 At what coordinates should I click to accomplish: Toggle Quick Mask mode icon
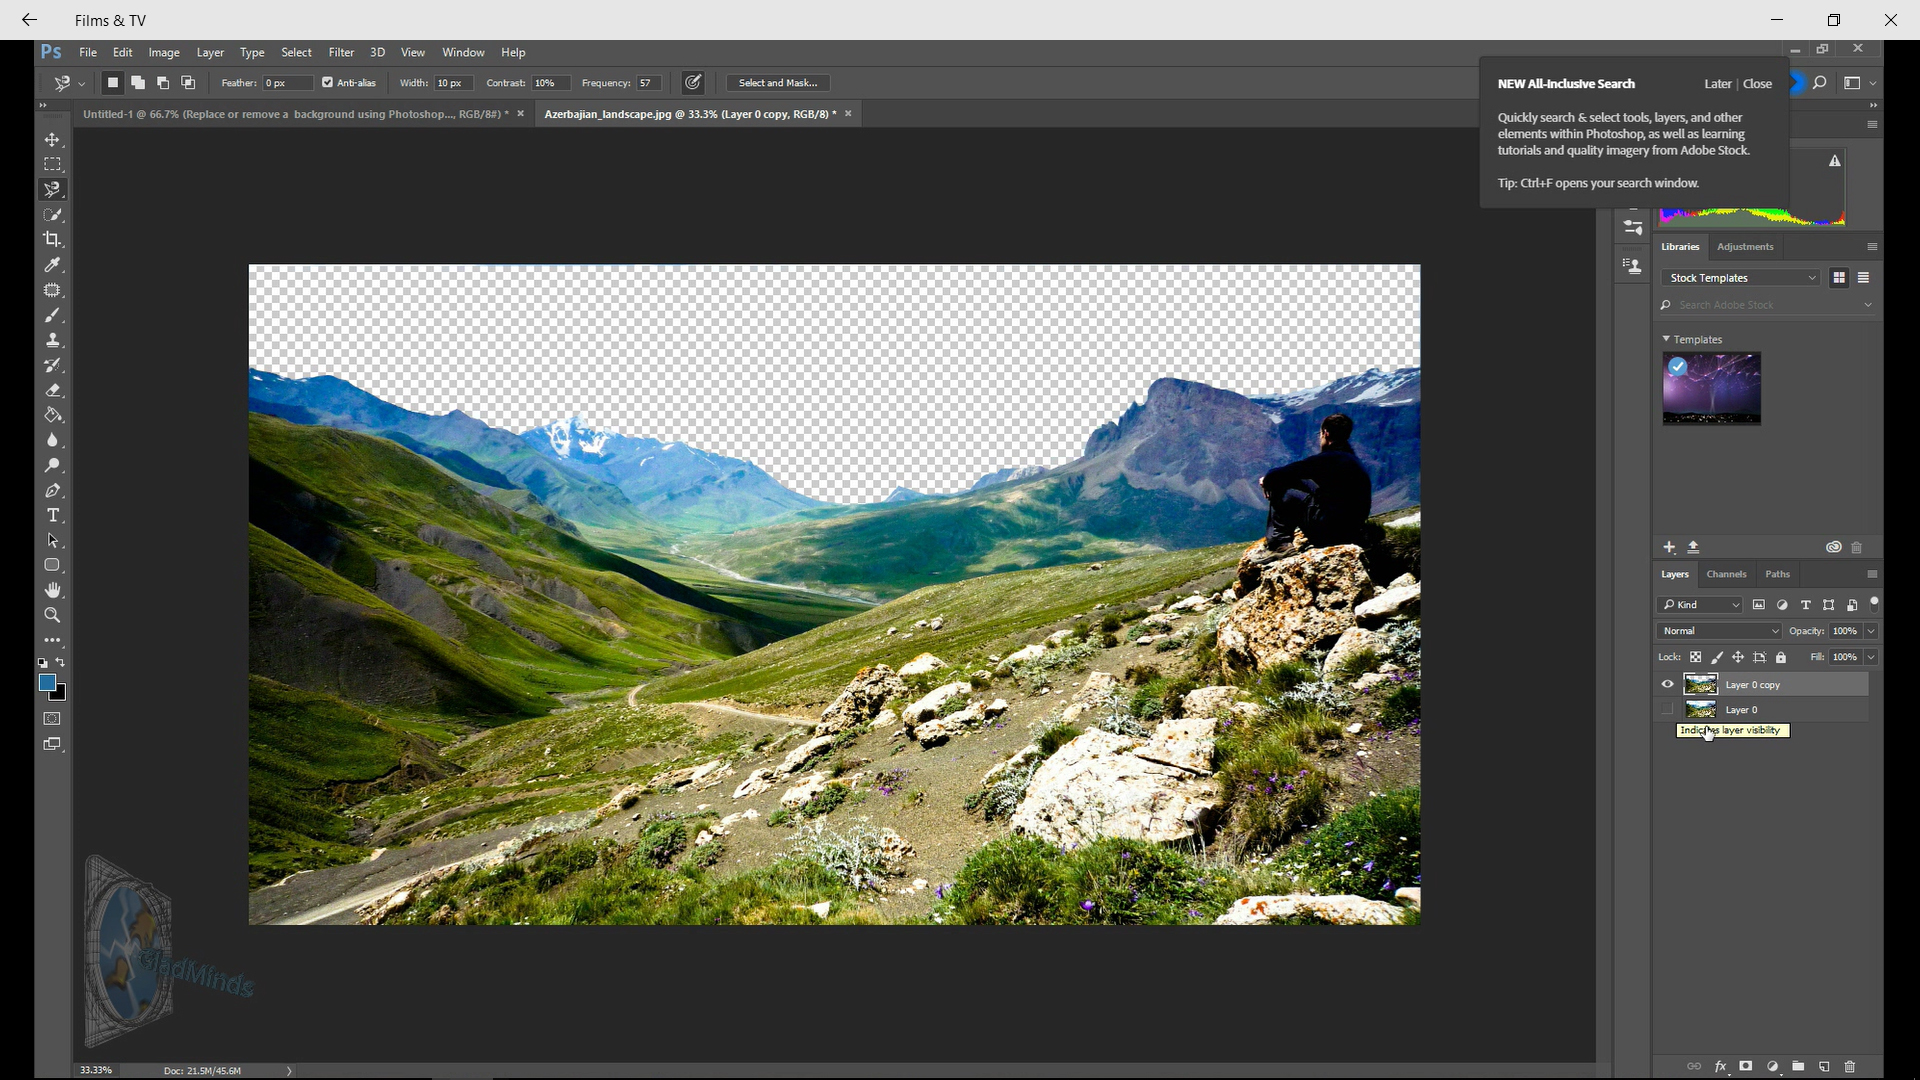click(52, 719)
